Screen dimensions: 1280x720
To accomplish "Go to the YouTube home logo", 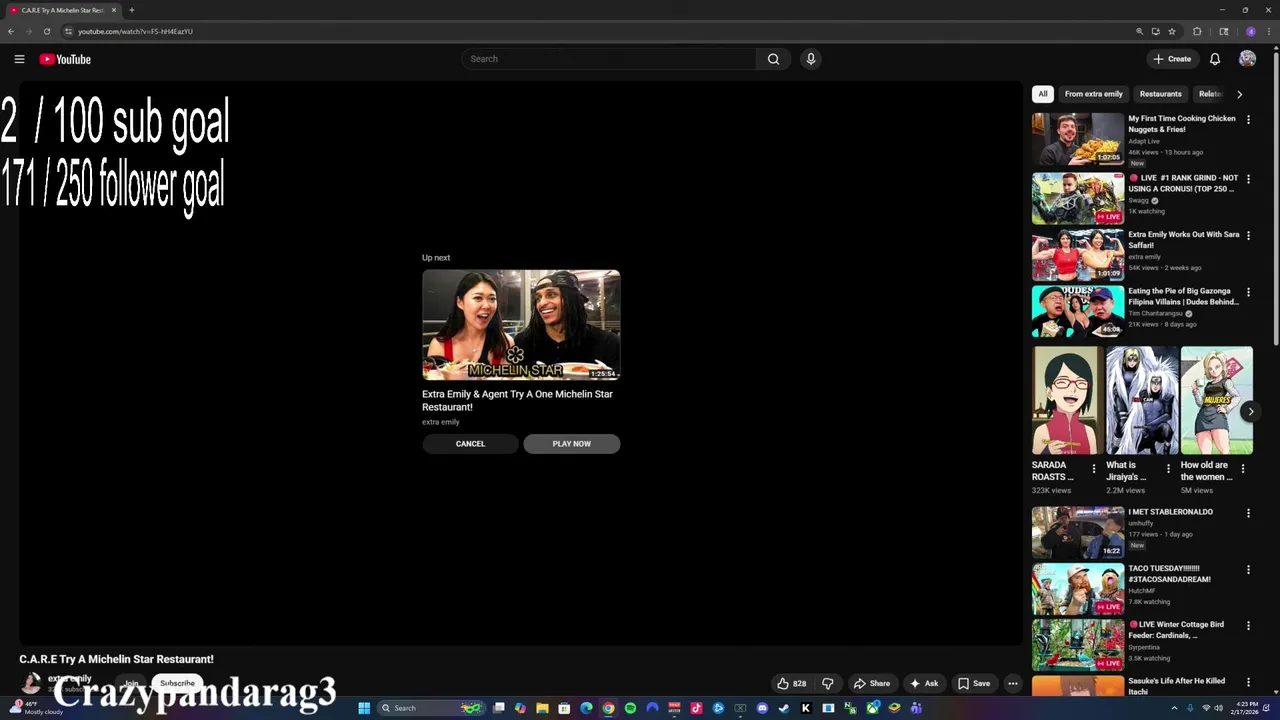I will (65, 59).
